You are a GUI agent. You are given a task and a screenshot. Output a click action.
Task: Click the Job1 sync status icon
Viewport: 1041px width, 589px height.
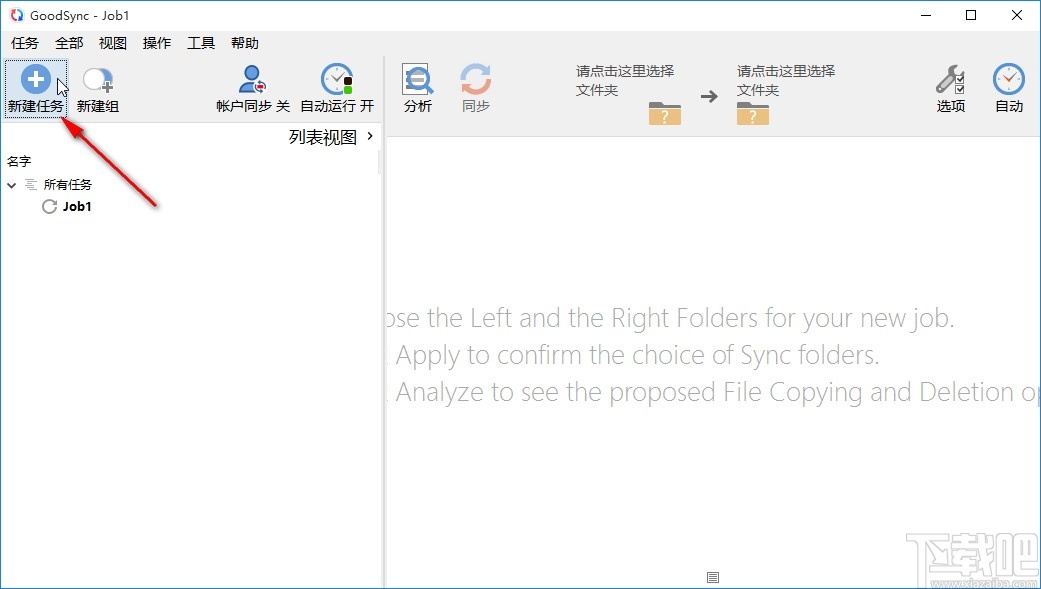pos(49,207)
